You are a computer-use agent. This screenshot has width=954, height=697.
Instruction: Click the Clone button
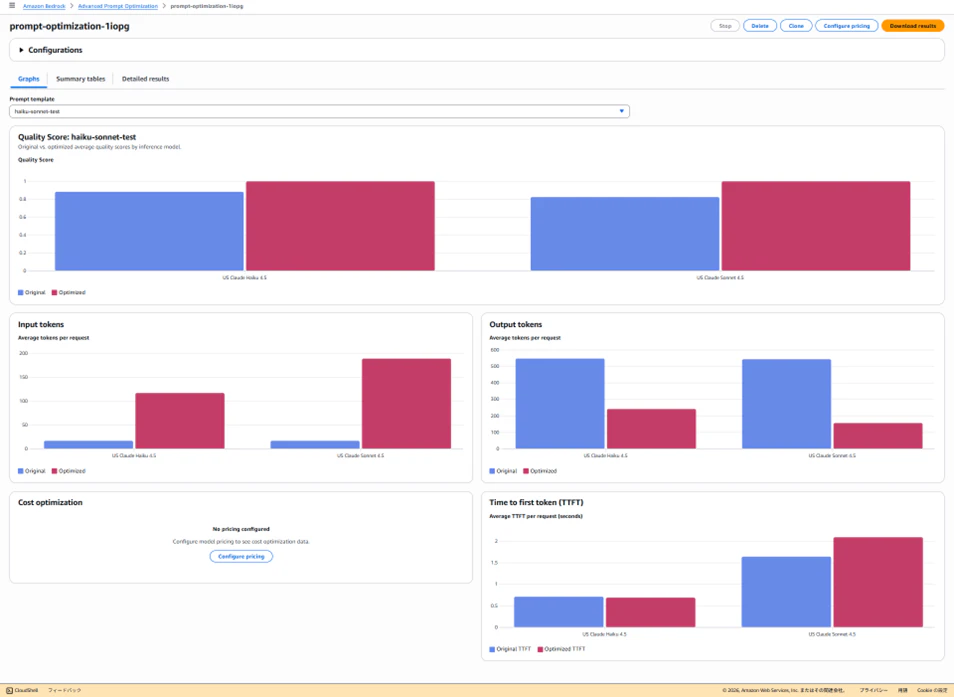796,26
